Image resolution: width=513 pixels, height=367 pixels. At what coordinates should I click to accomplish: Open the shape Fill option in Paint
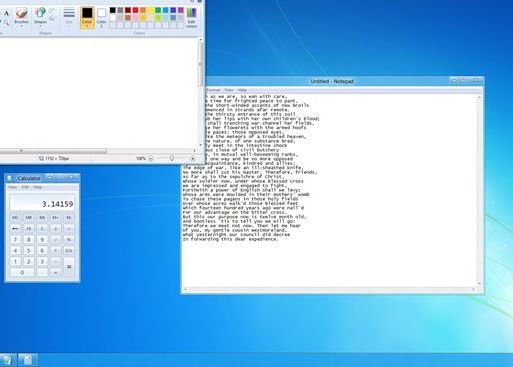52,19
